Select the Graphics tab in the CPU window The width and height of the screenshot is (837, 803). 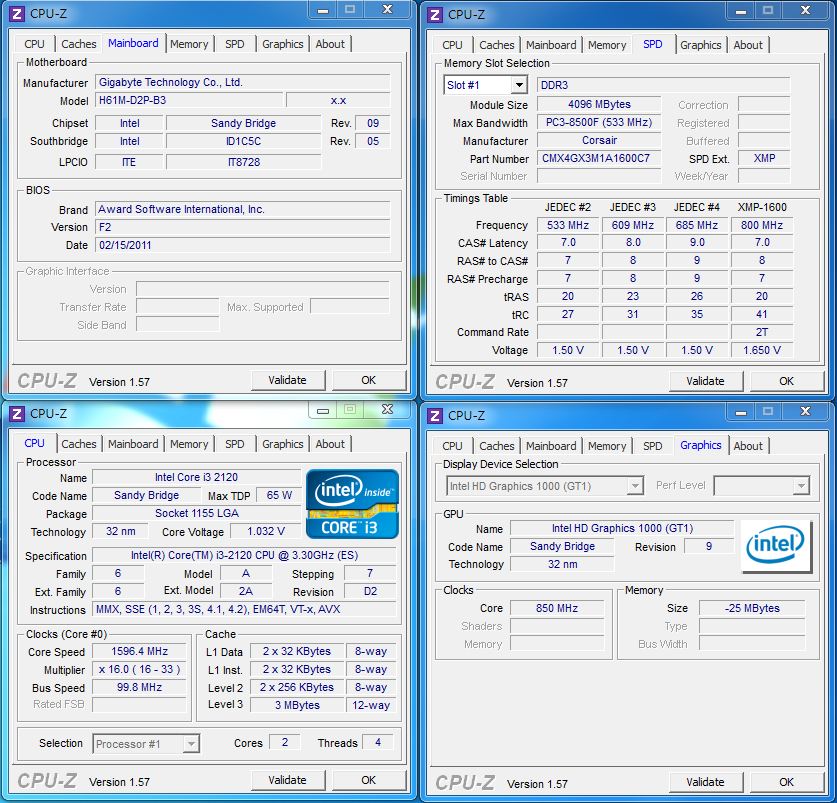(282, 444)
